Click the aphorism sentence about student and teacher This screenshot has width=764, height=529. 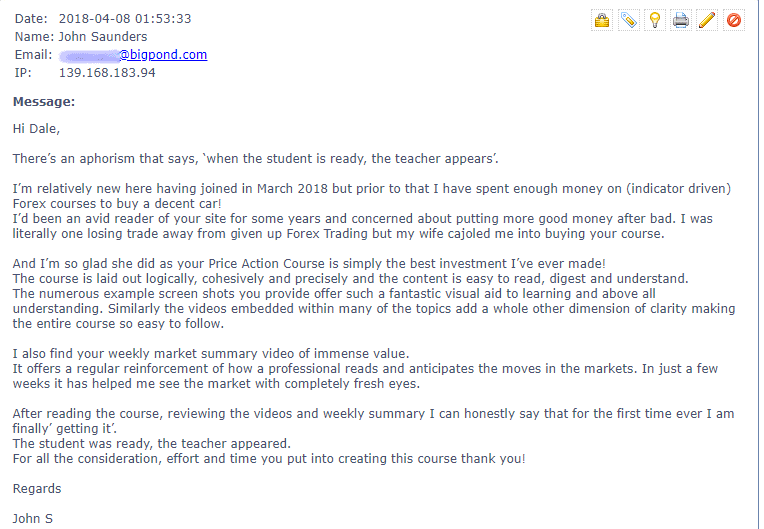click(256, 159)
